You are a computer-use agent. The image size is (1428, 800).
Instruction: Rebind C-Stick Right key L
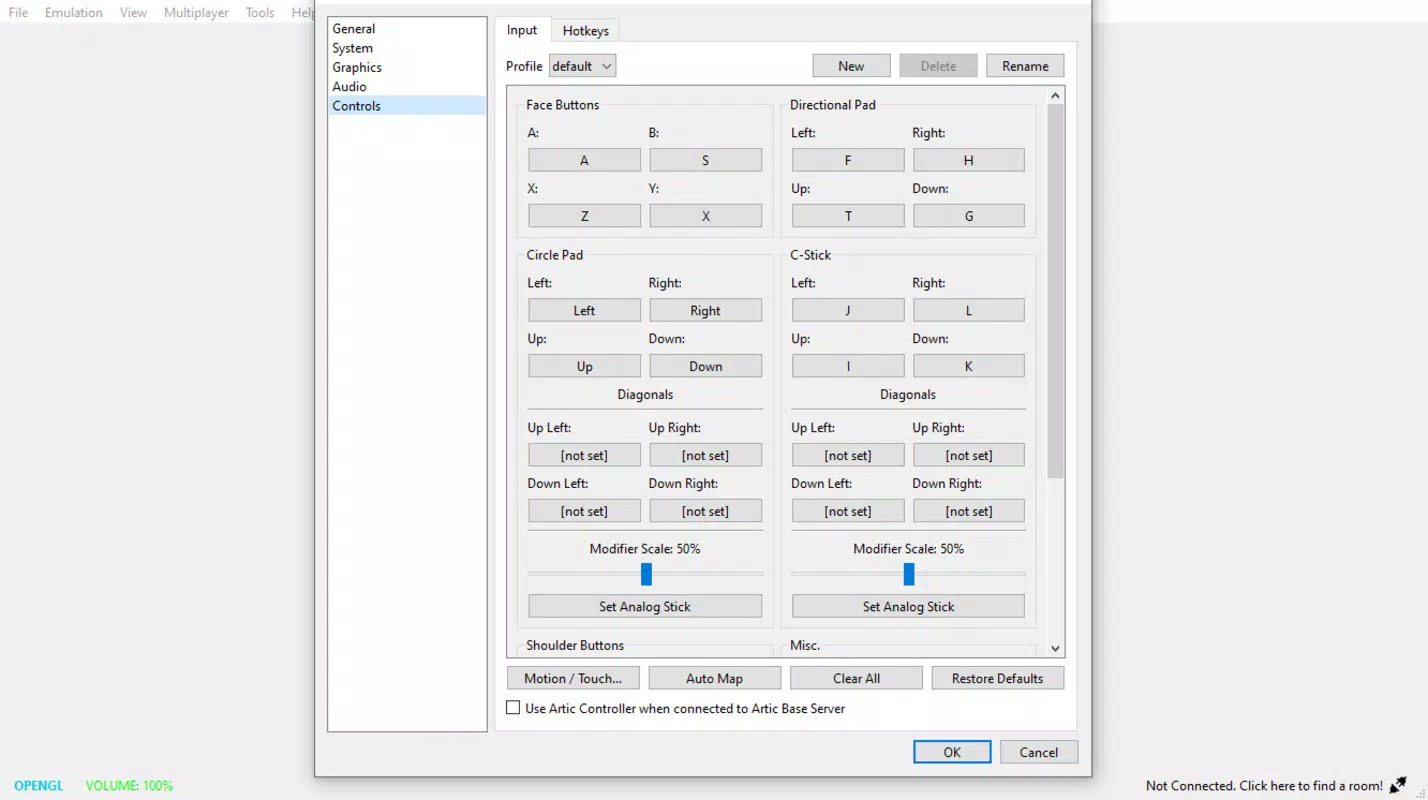pos(968,310)
